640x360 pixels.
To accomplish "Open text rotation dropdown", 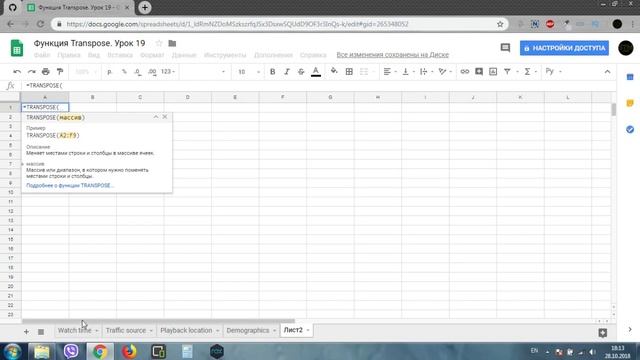I will click(445, 71).
